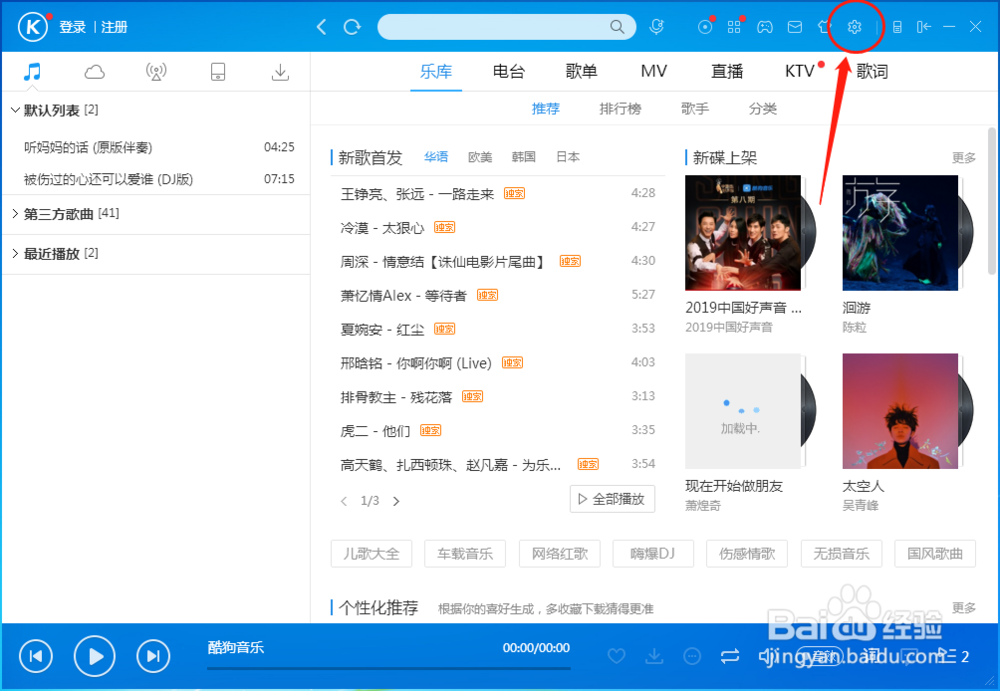
Task: Switch to mini mode icon
Action: pyautogui.click(x=923, y=27)
